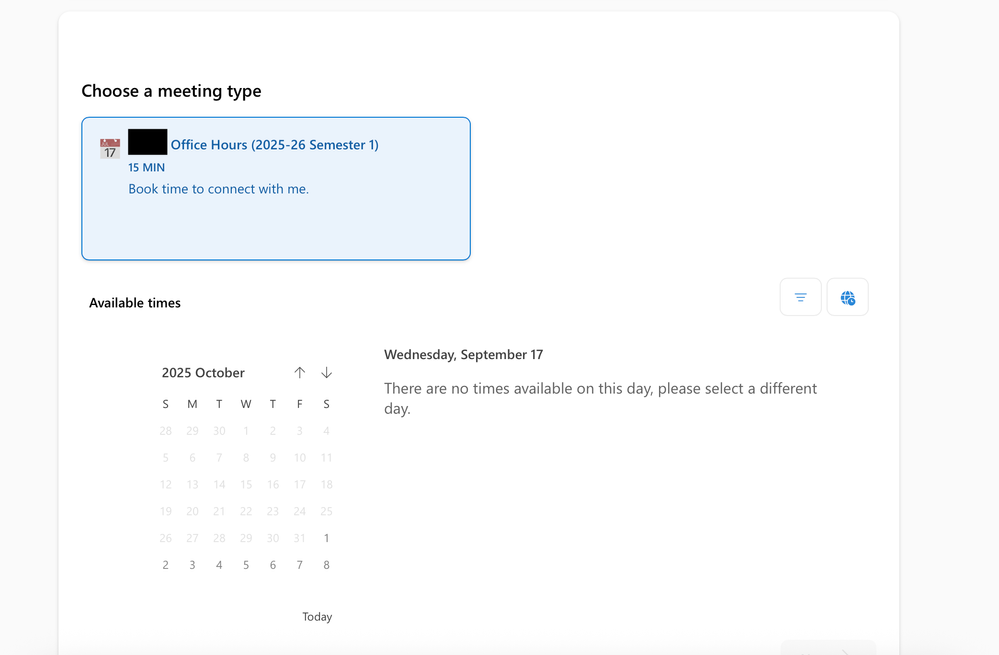The image size is (999, 655).
Task: Jump to Today in the calendar
Action: [x=317, y=617]
